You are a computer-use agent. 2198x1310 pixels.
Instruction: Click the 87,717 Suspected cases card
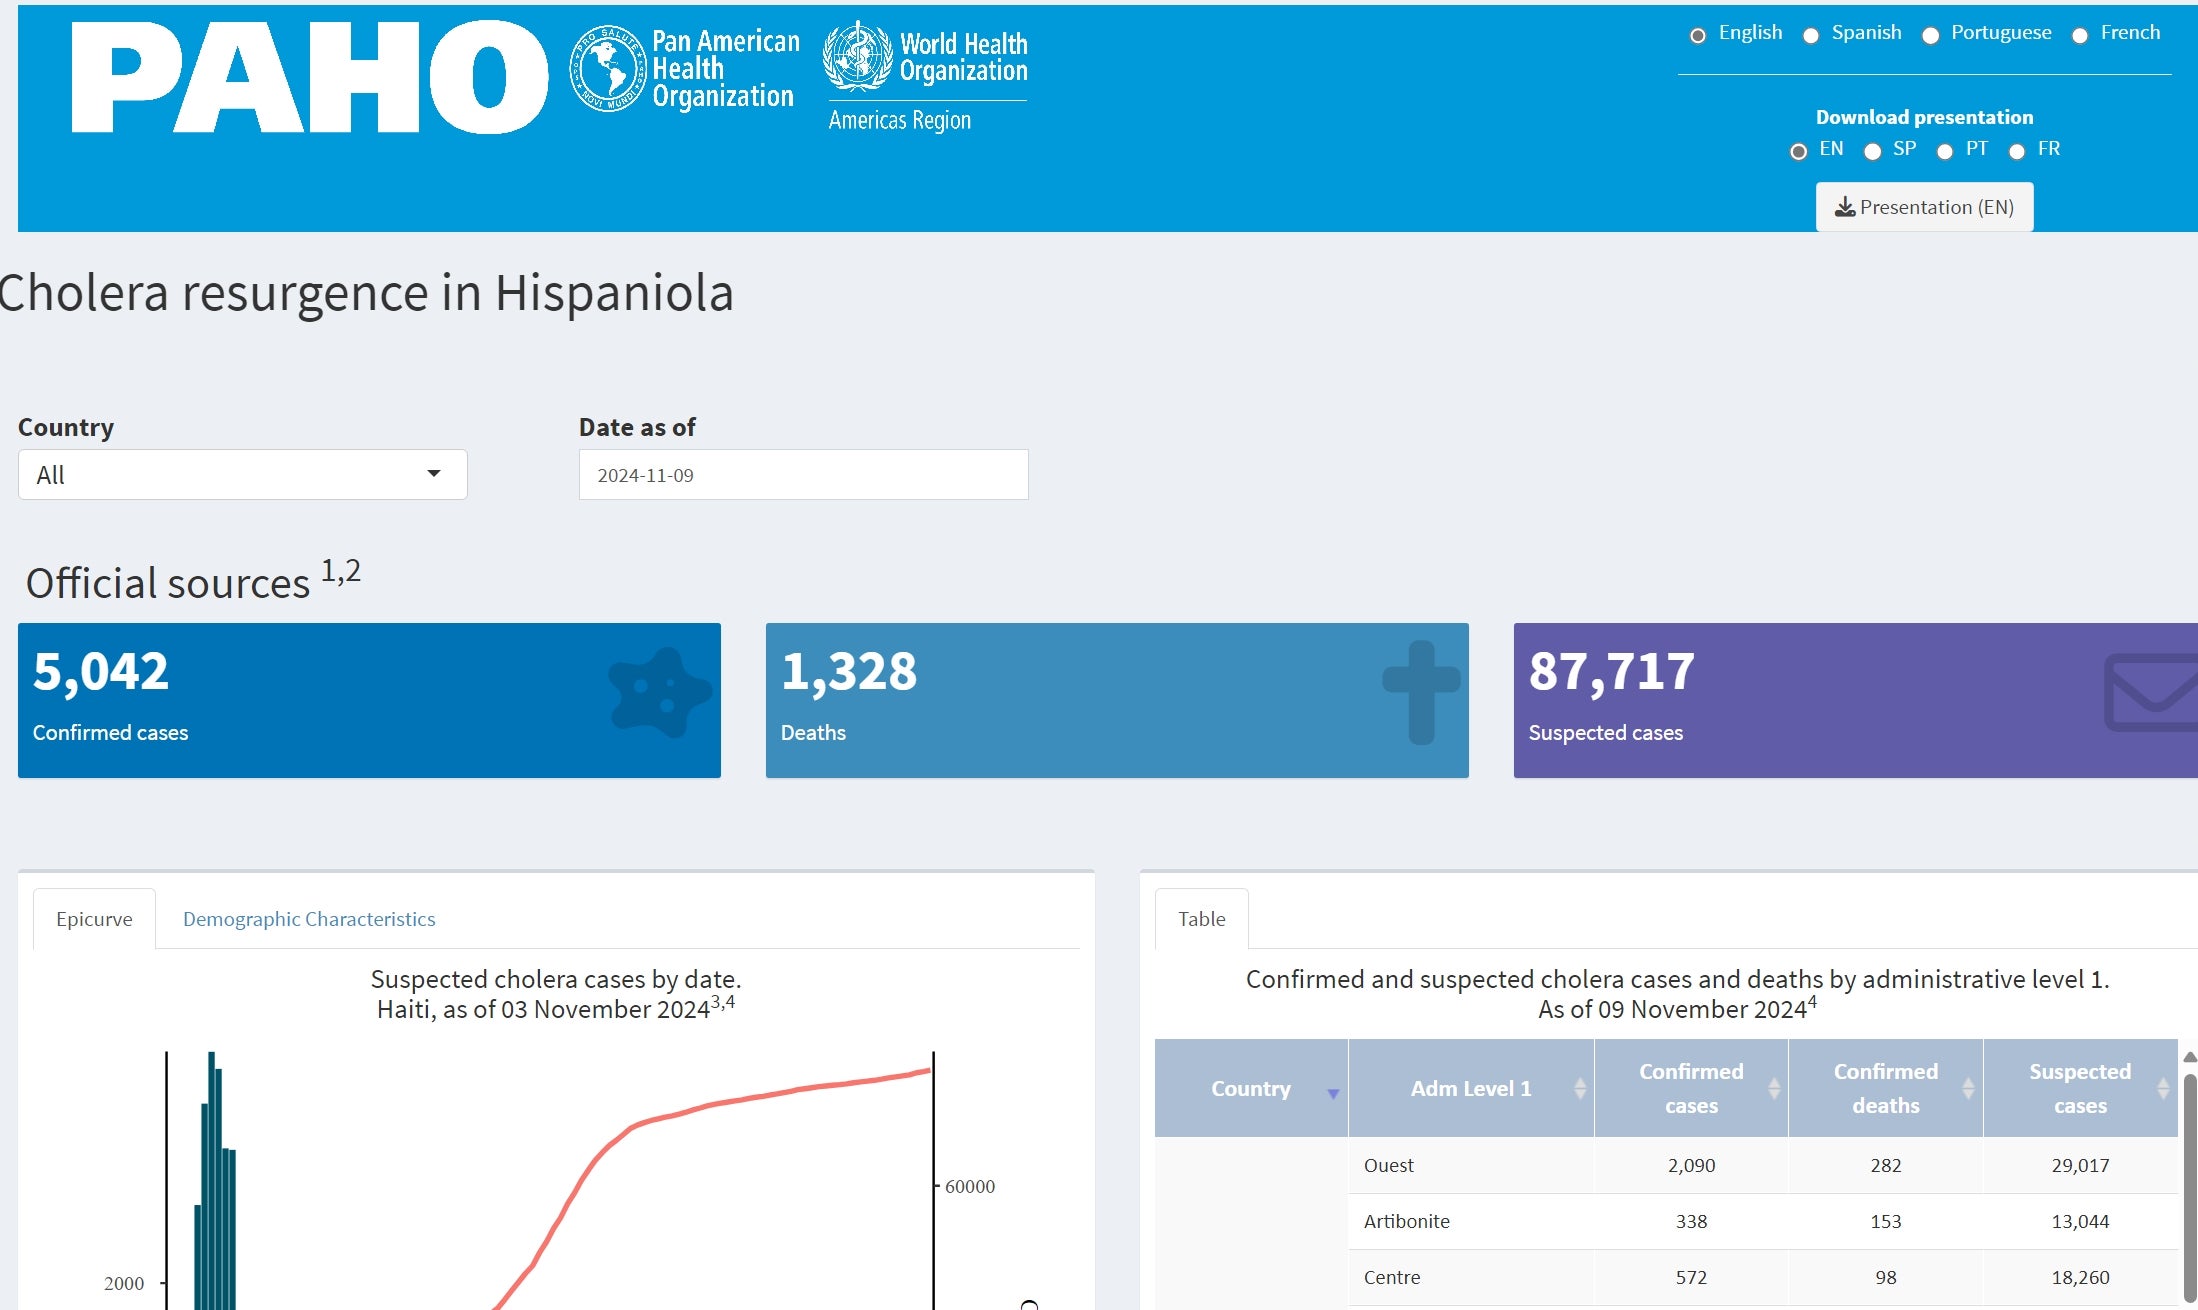1855,700
